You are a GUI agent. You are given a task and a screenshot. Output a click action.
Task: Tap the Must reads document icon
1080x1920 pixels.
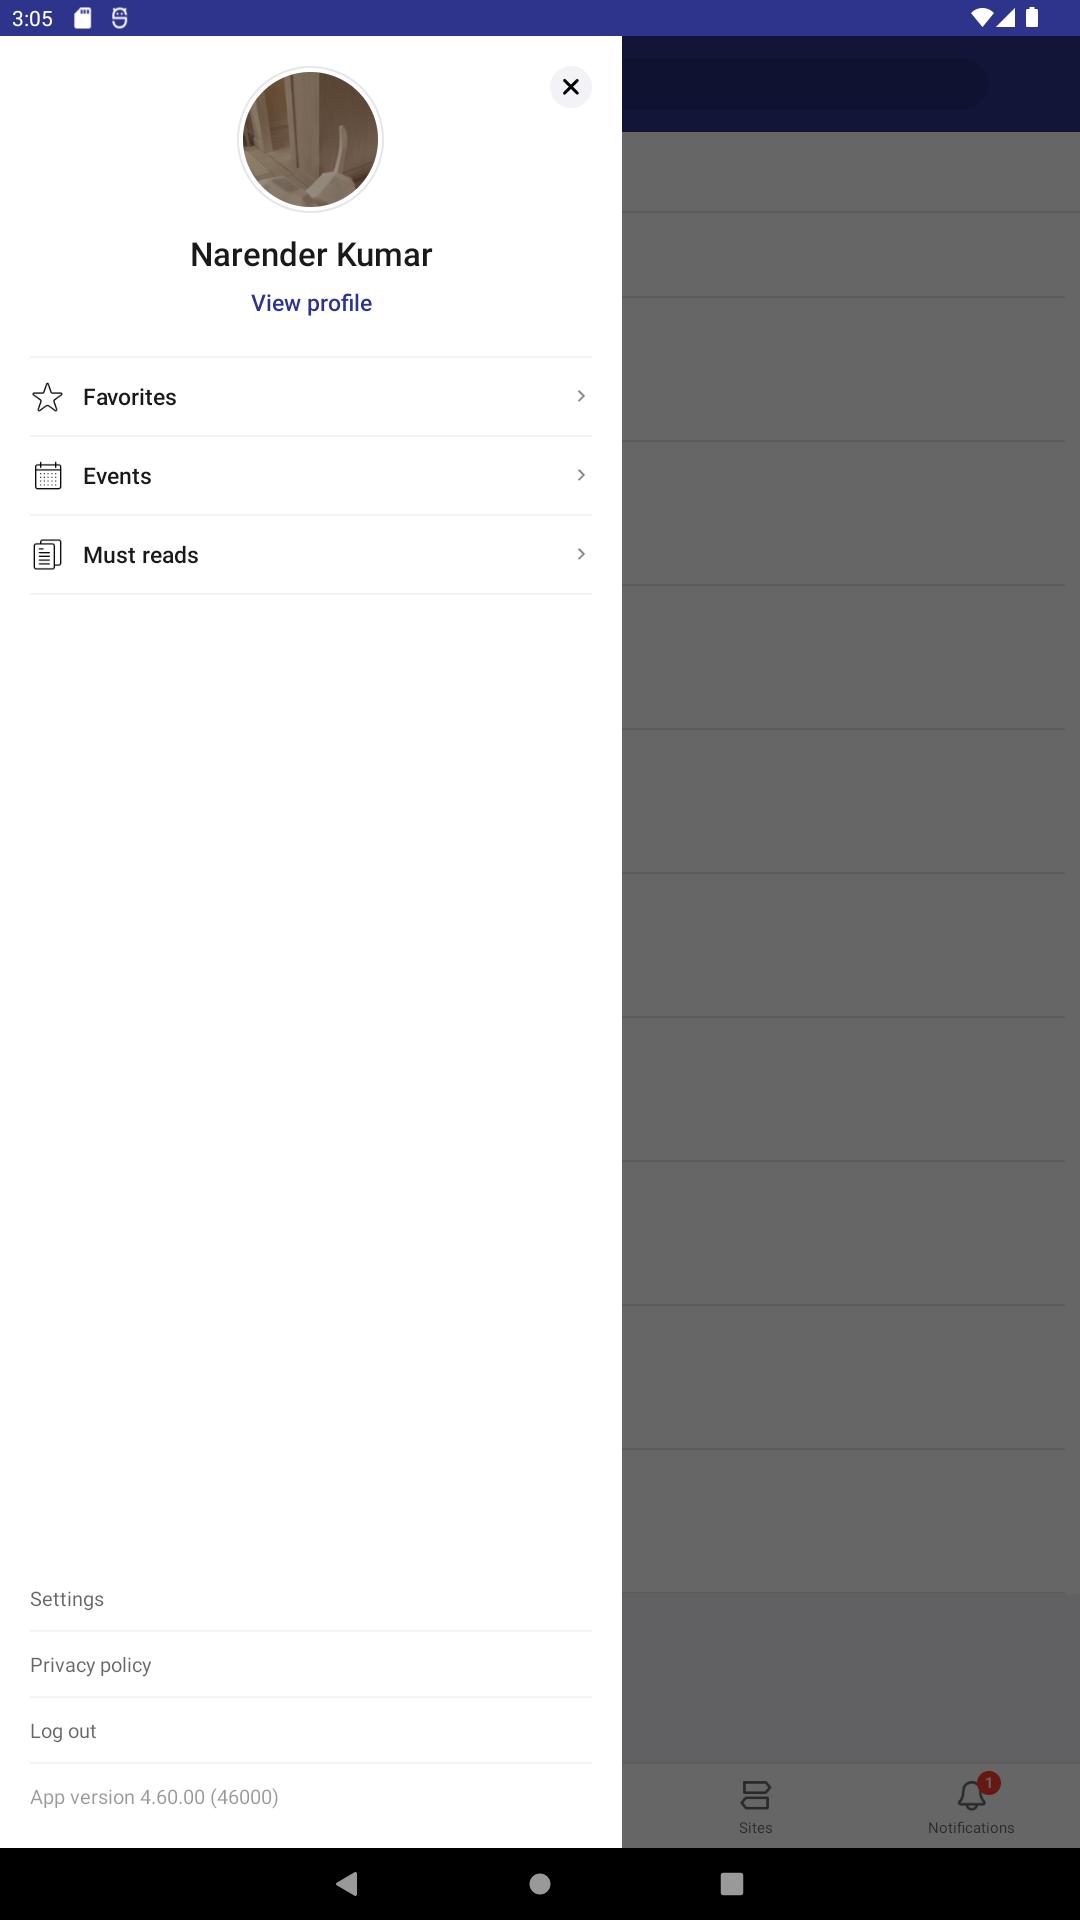[47, 555]
